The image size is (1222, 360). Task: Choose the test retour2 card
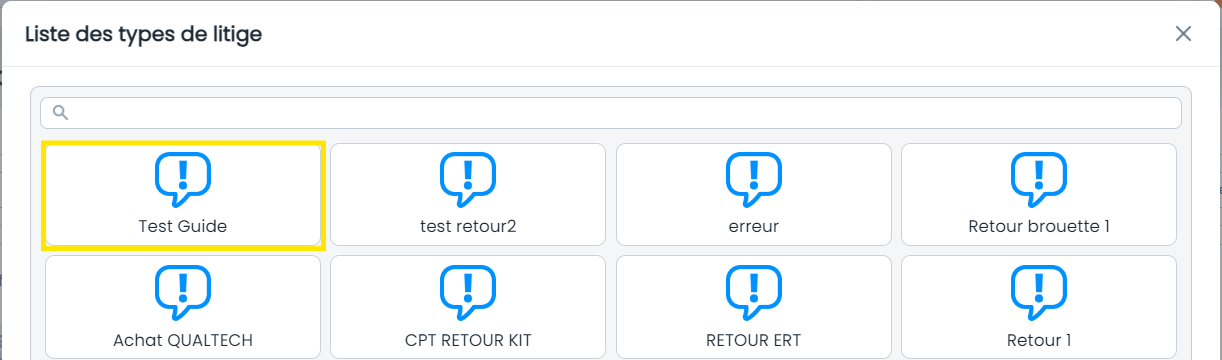click(x=468, y=195)
